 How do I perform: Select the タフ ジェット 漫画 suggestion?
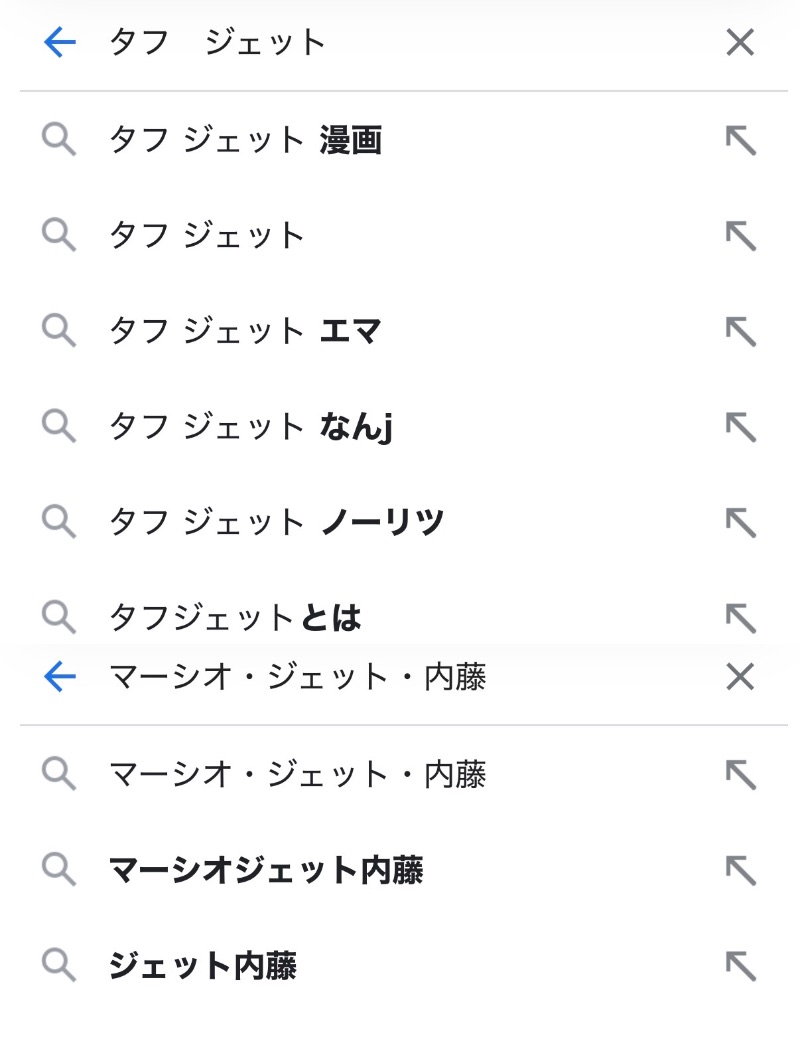[245, 141]
